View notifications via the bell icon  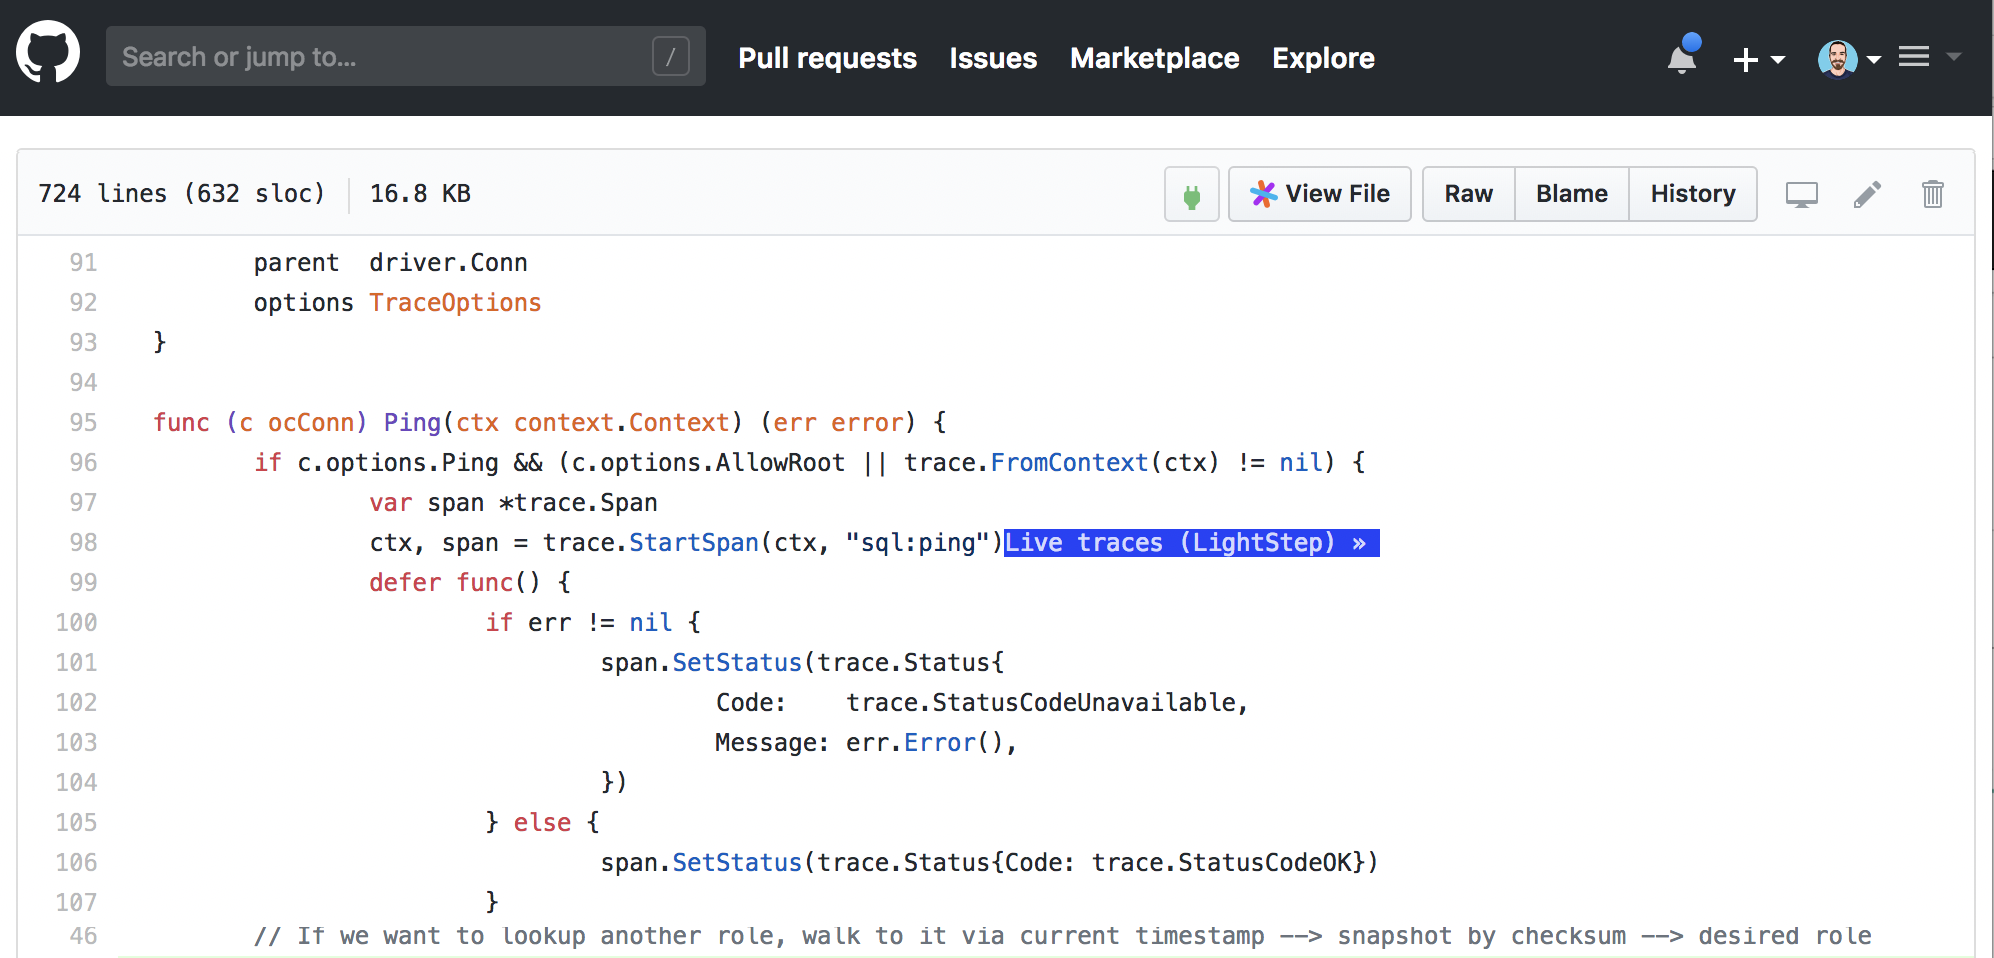pyautogui.click(x=1683, y=56)
